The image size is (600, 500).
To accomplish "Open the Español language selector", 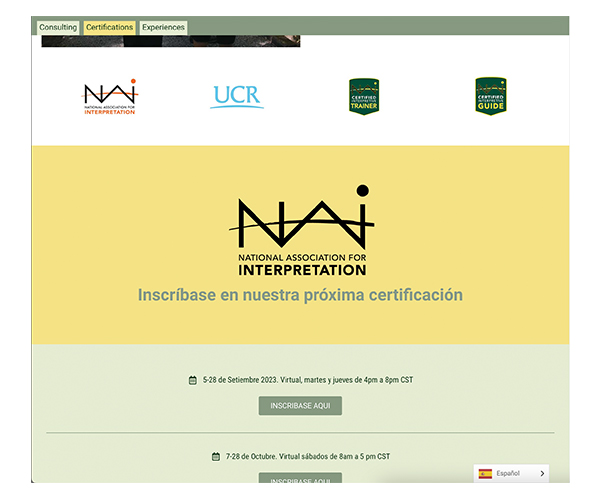I will (x=511, y=474).
